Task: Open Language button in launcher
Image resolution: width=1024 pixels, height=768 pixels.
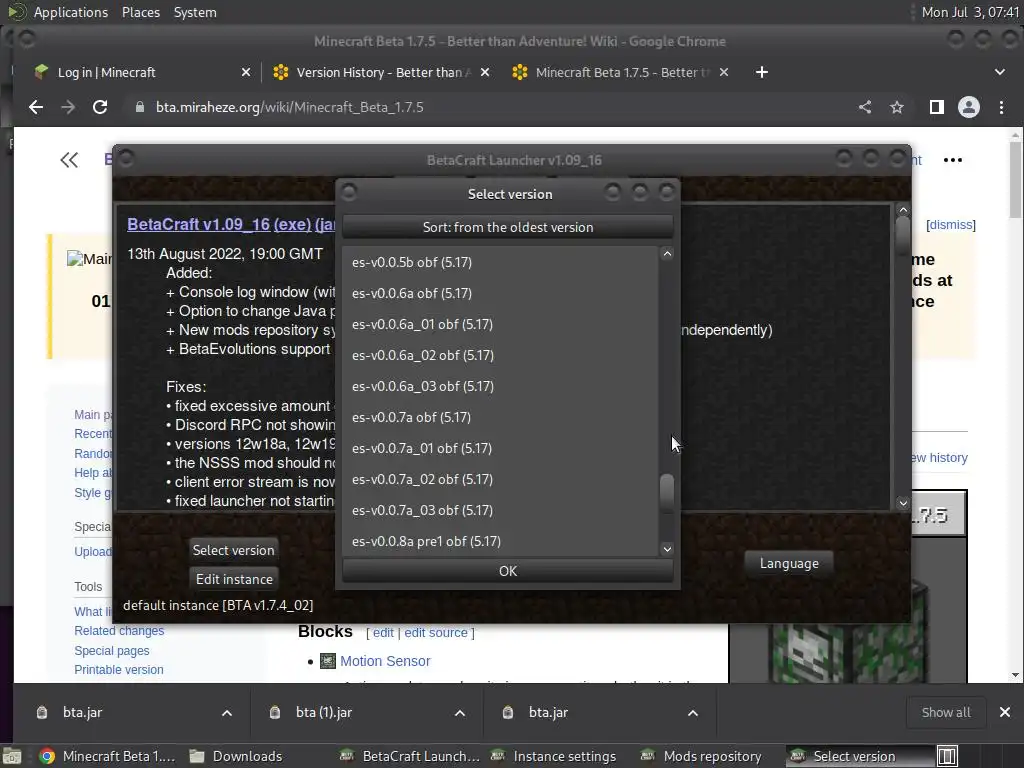Action: tap(789, 563)
